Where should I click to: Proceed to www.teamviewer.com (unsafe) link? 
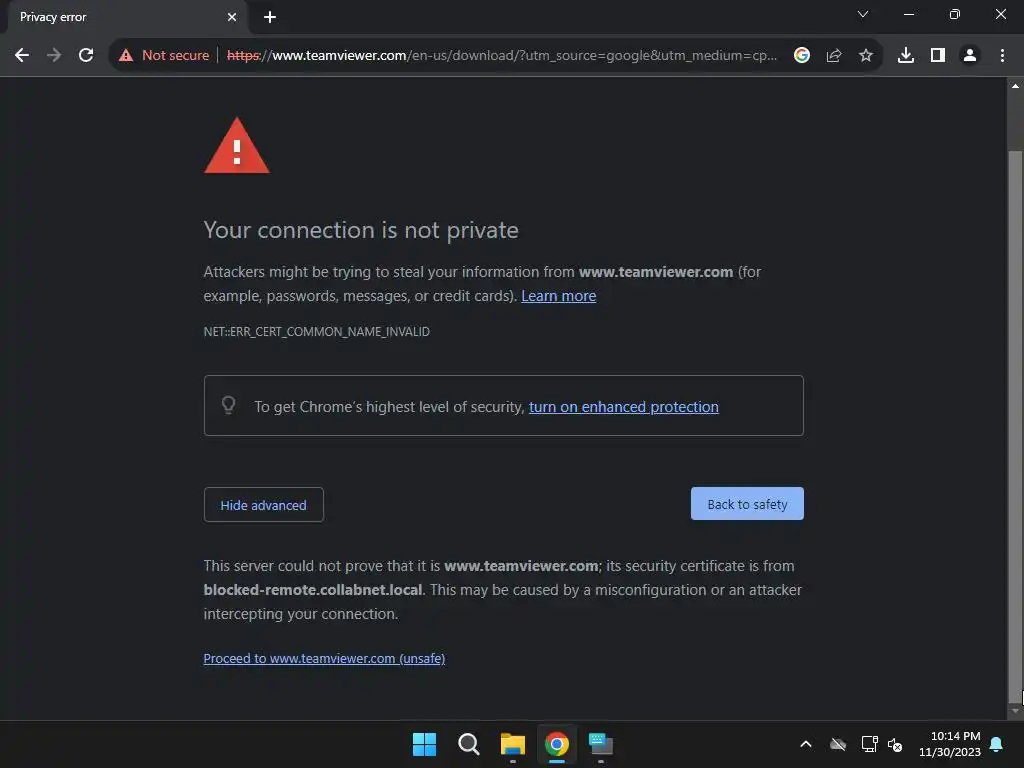point(324,658)
